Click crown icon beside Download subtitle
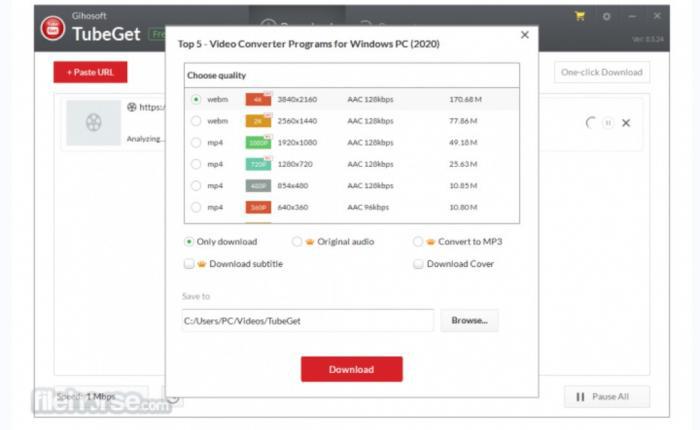700x430 pixels. [x=201, y=264]
